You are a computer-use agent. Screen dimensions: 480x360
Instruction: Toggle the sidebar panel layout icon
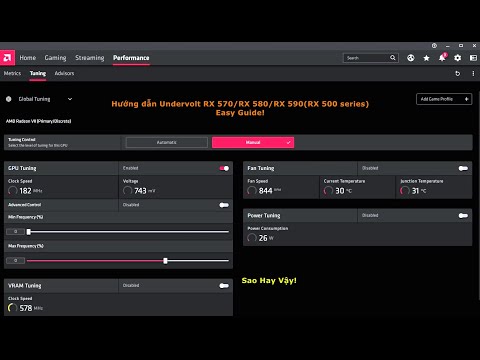(473, 58)
